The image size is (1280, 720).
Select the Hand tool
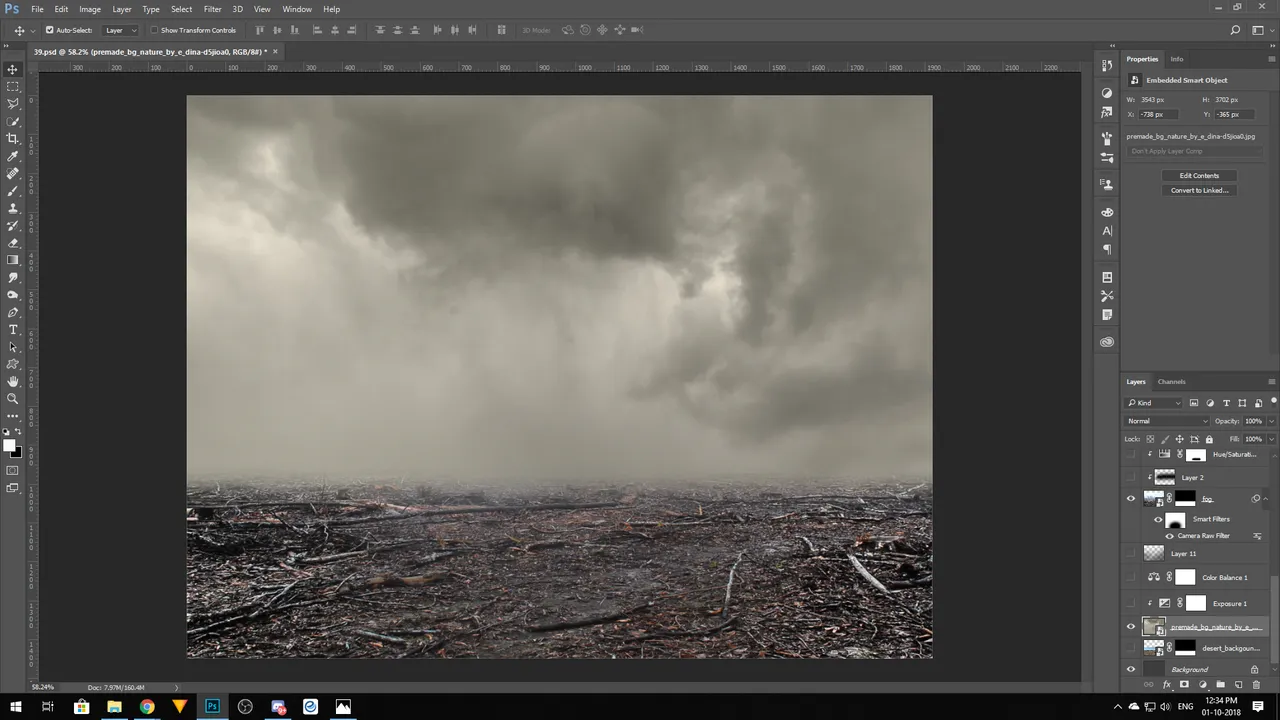[x=13, y=381]
